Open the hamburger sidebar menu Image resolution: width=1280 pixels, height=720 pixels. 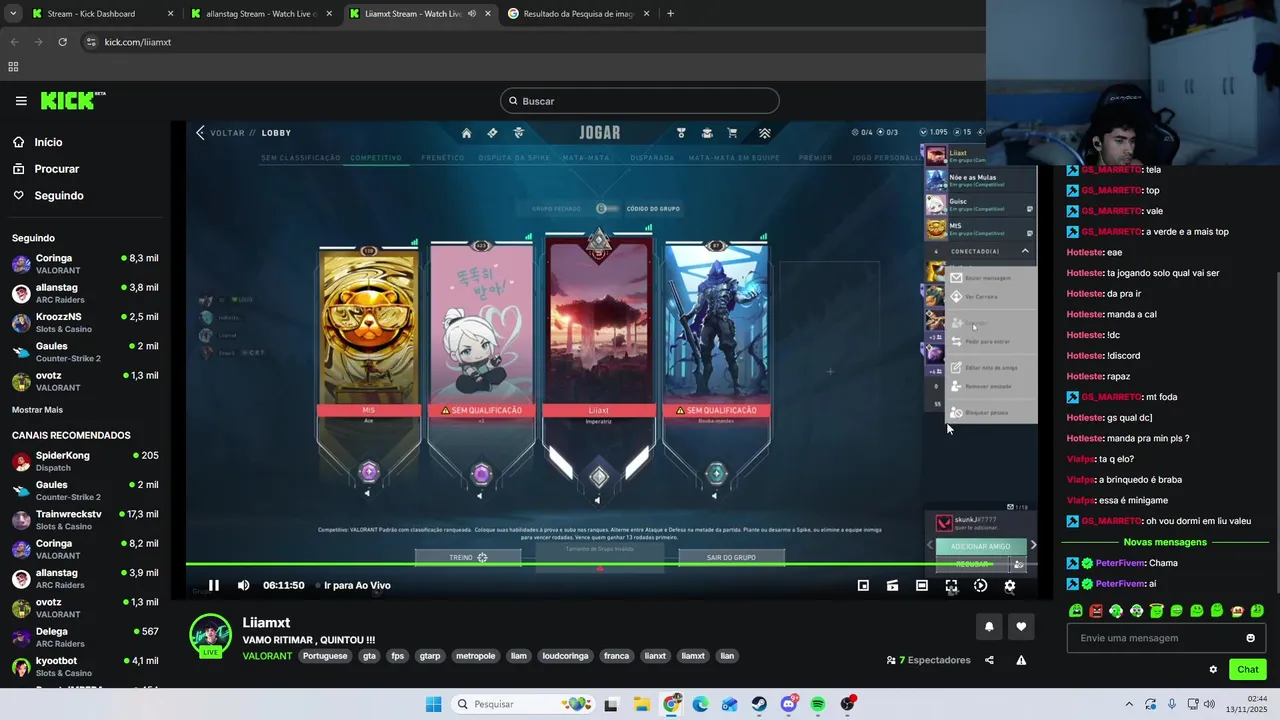pyautogui.click(x=21, y=101)
